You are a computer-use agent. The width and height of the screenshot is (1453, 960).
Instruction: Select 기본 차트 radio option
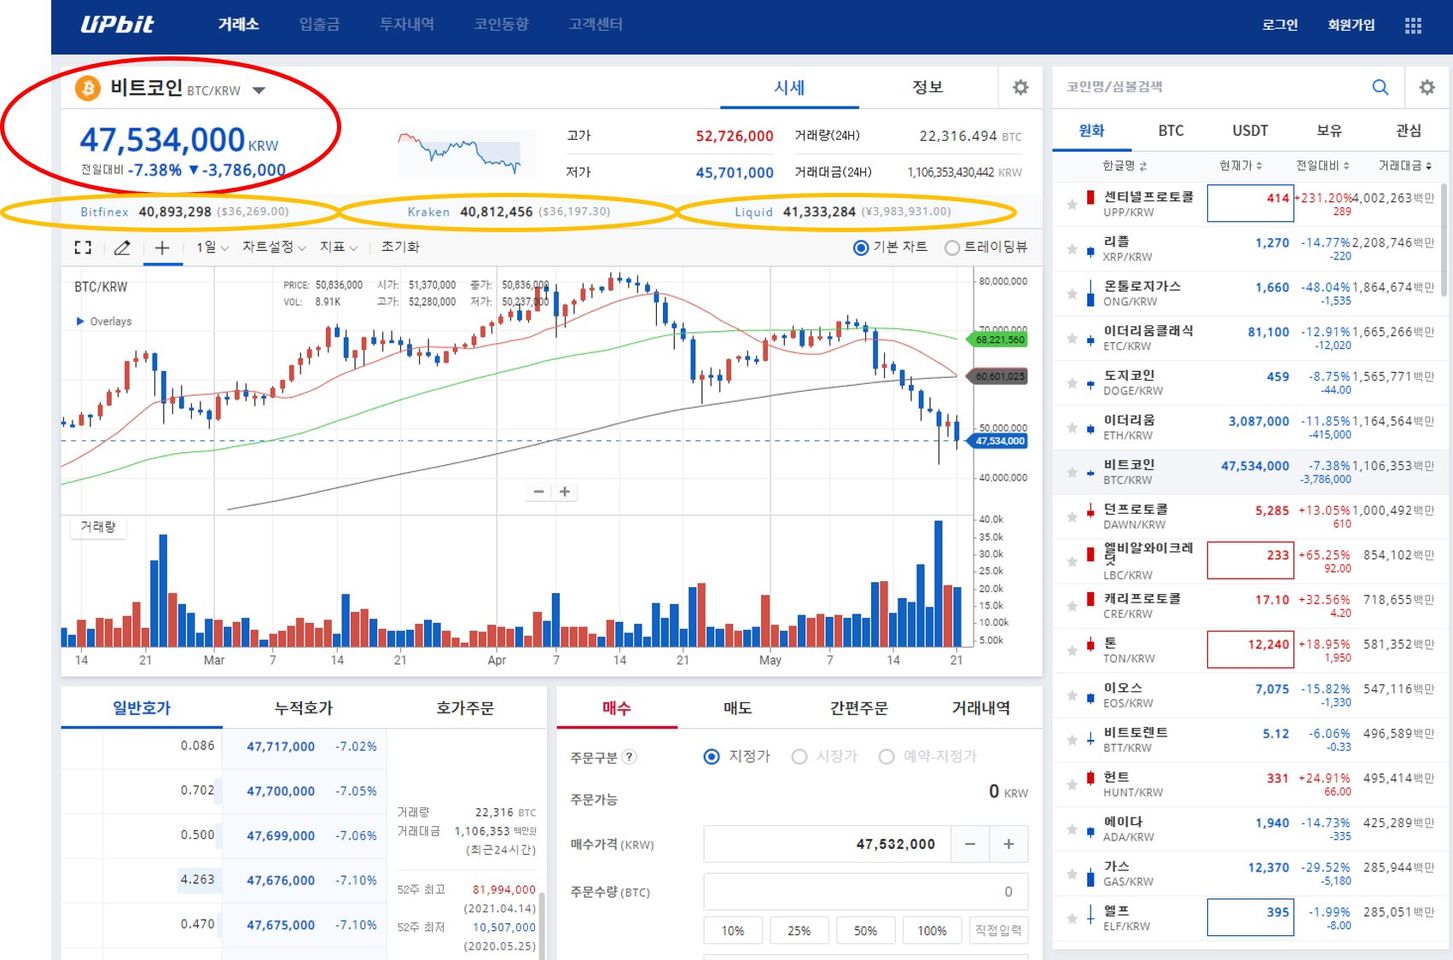coord(860,247)
